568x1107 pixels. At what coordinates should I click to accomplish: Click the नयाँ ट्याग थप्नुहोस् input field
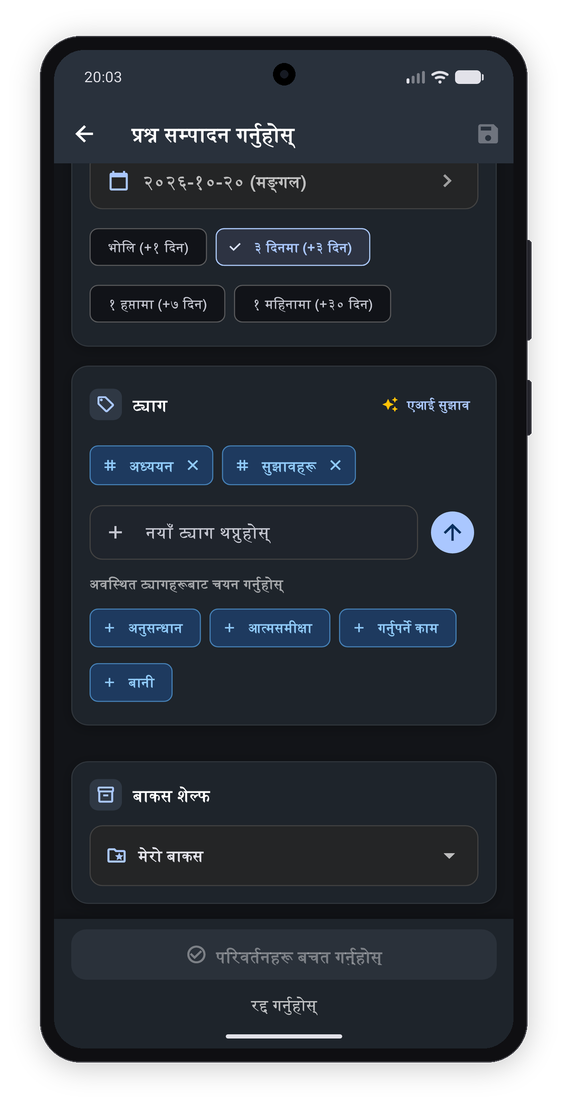click(253, 532)
